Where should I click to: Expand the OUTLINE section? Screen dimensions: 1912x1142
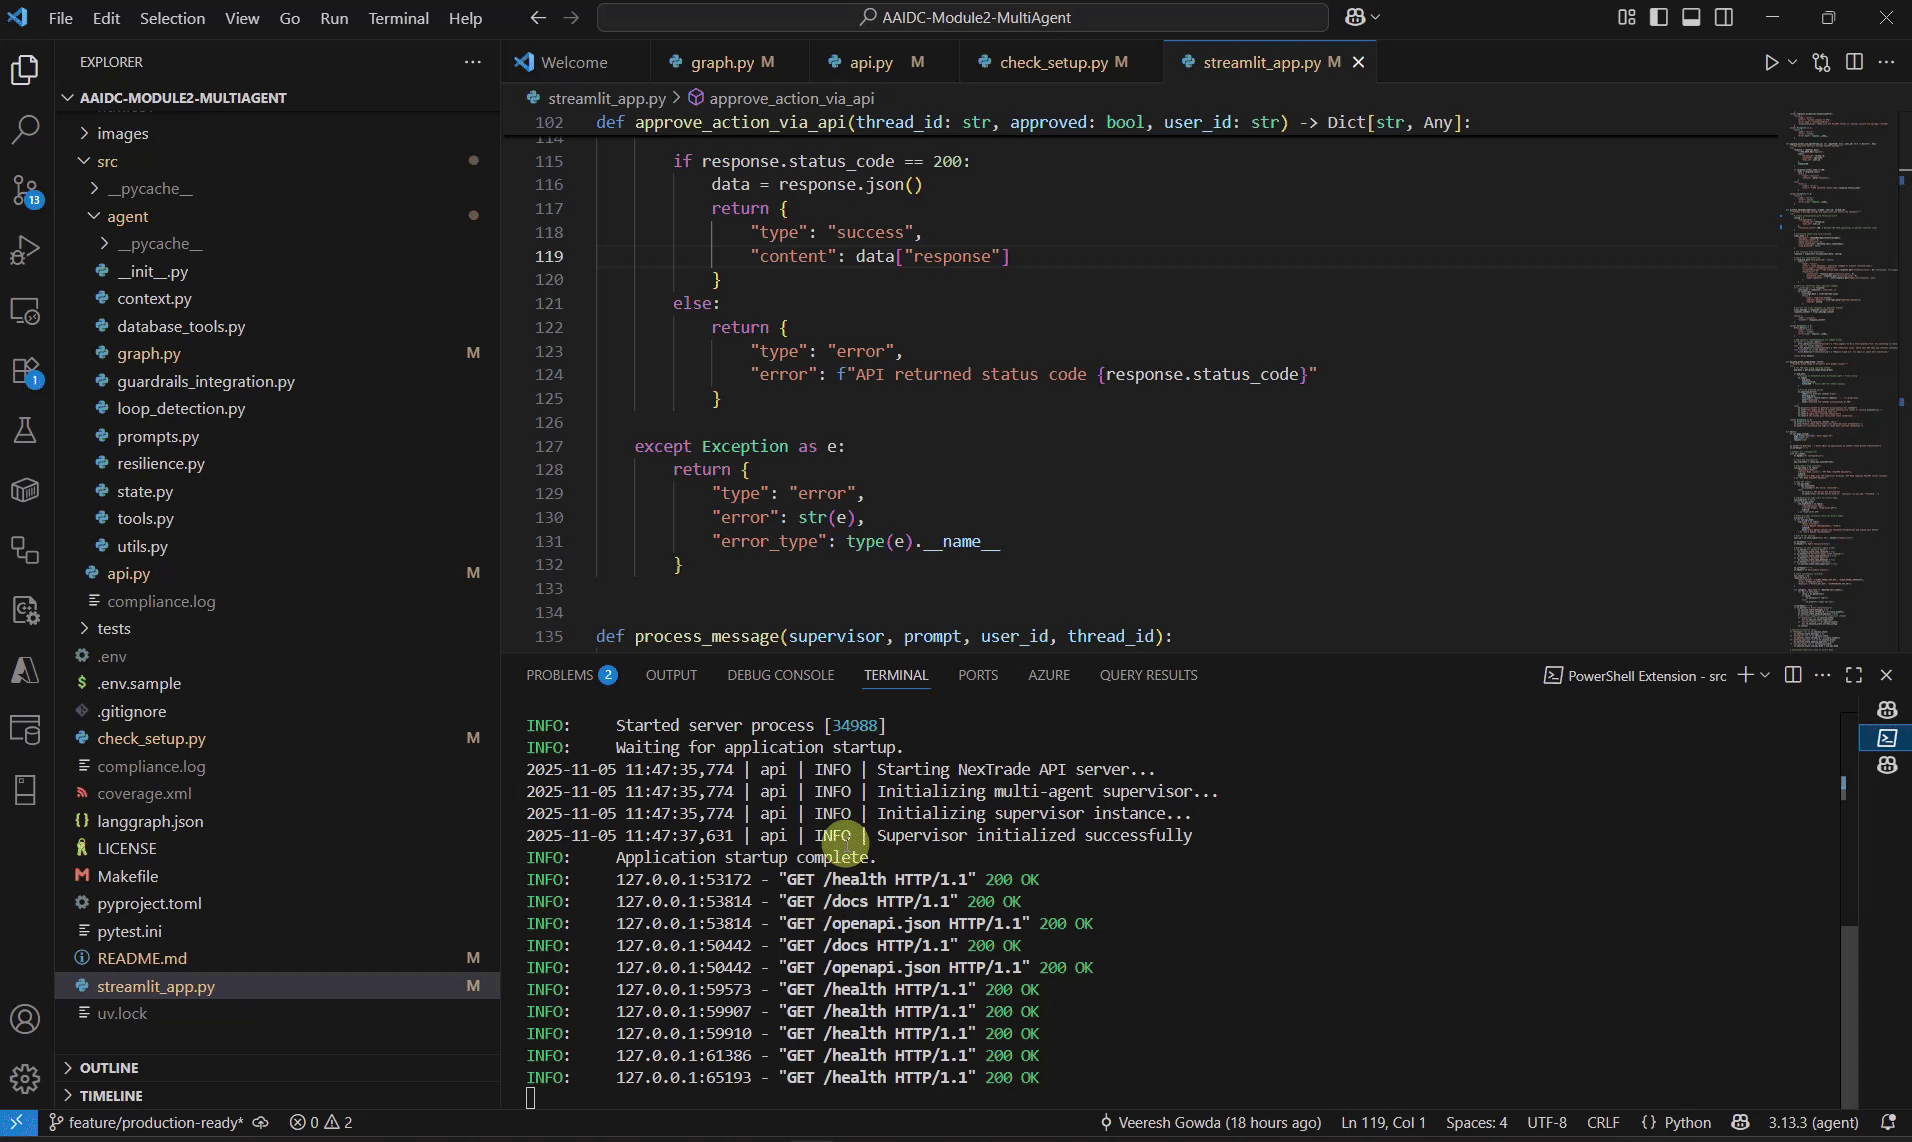109,1068
